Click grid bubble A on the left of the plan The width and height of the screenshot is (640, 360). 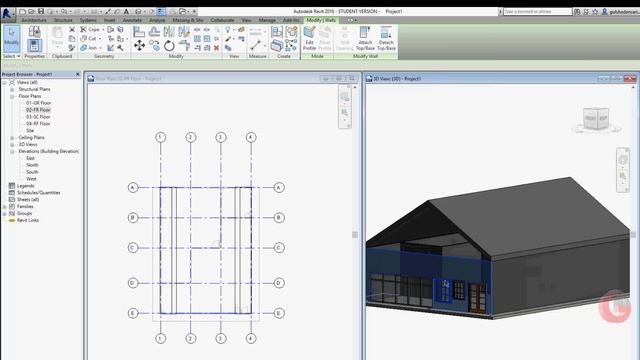tap(133, 188)
